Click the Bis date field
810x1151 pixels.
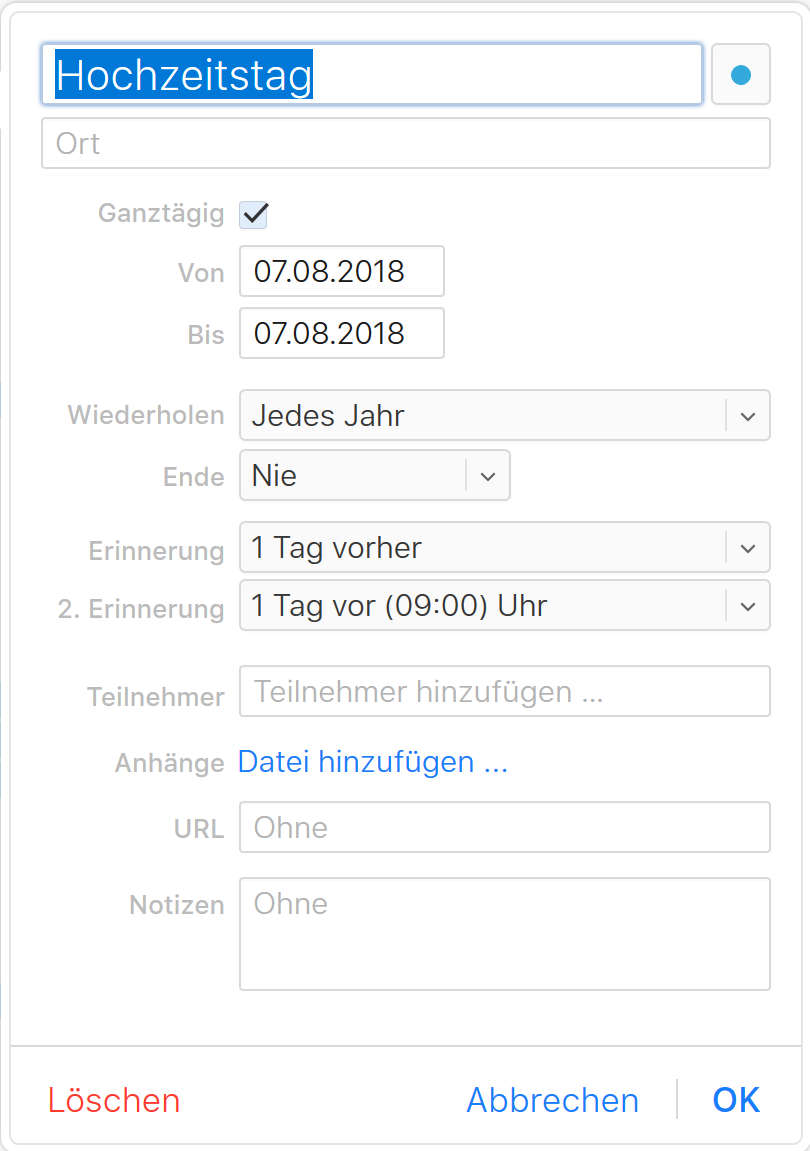pyautogui.click(x=341, y=333)
